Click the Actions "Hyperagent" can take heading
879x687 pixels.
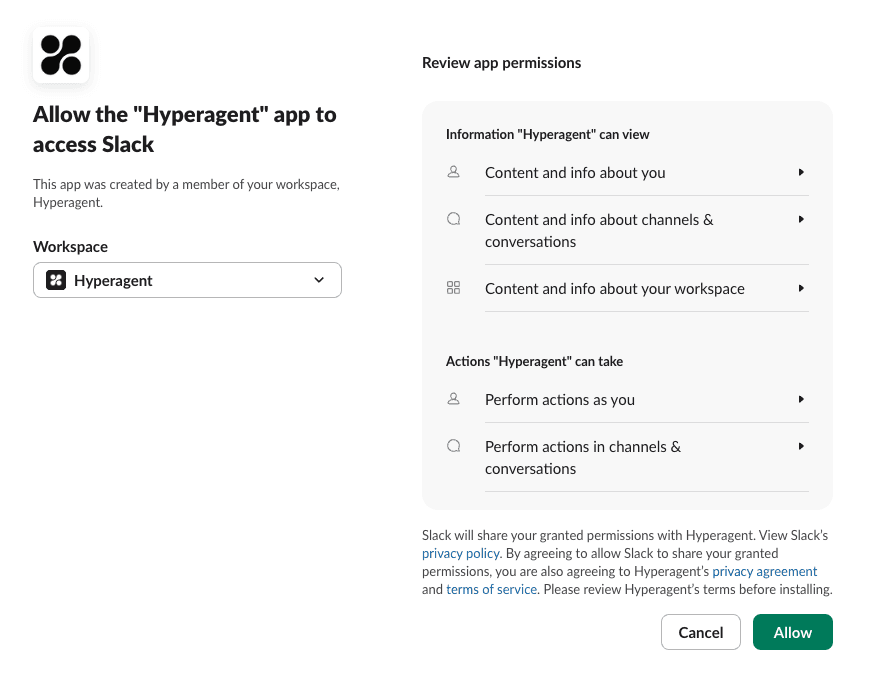[534, 361]
